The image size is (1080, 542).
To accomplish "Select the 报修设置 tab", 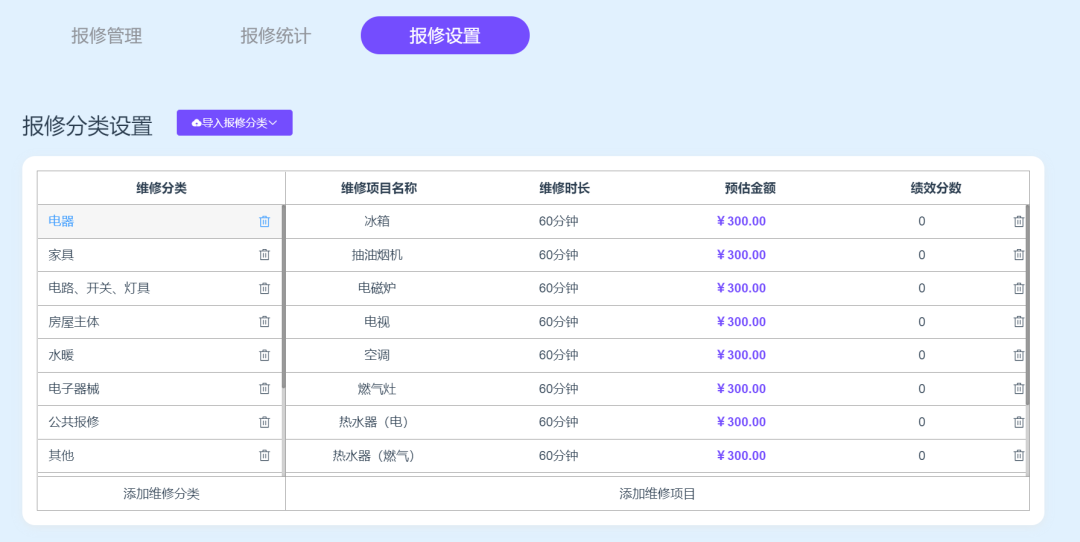I will pyautogui.click(x=445, y=35).
